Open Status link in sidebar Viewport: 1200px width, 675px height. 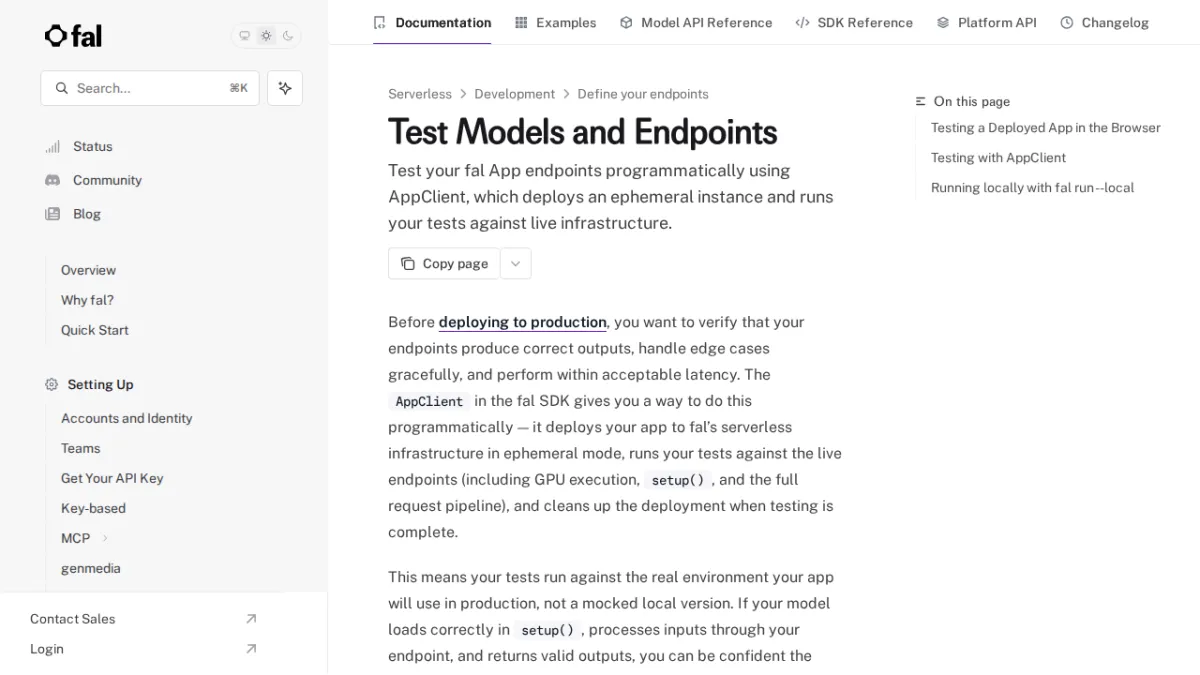click(x=93, y=146)
